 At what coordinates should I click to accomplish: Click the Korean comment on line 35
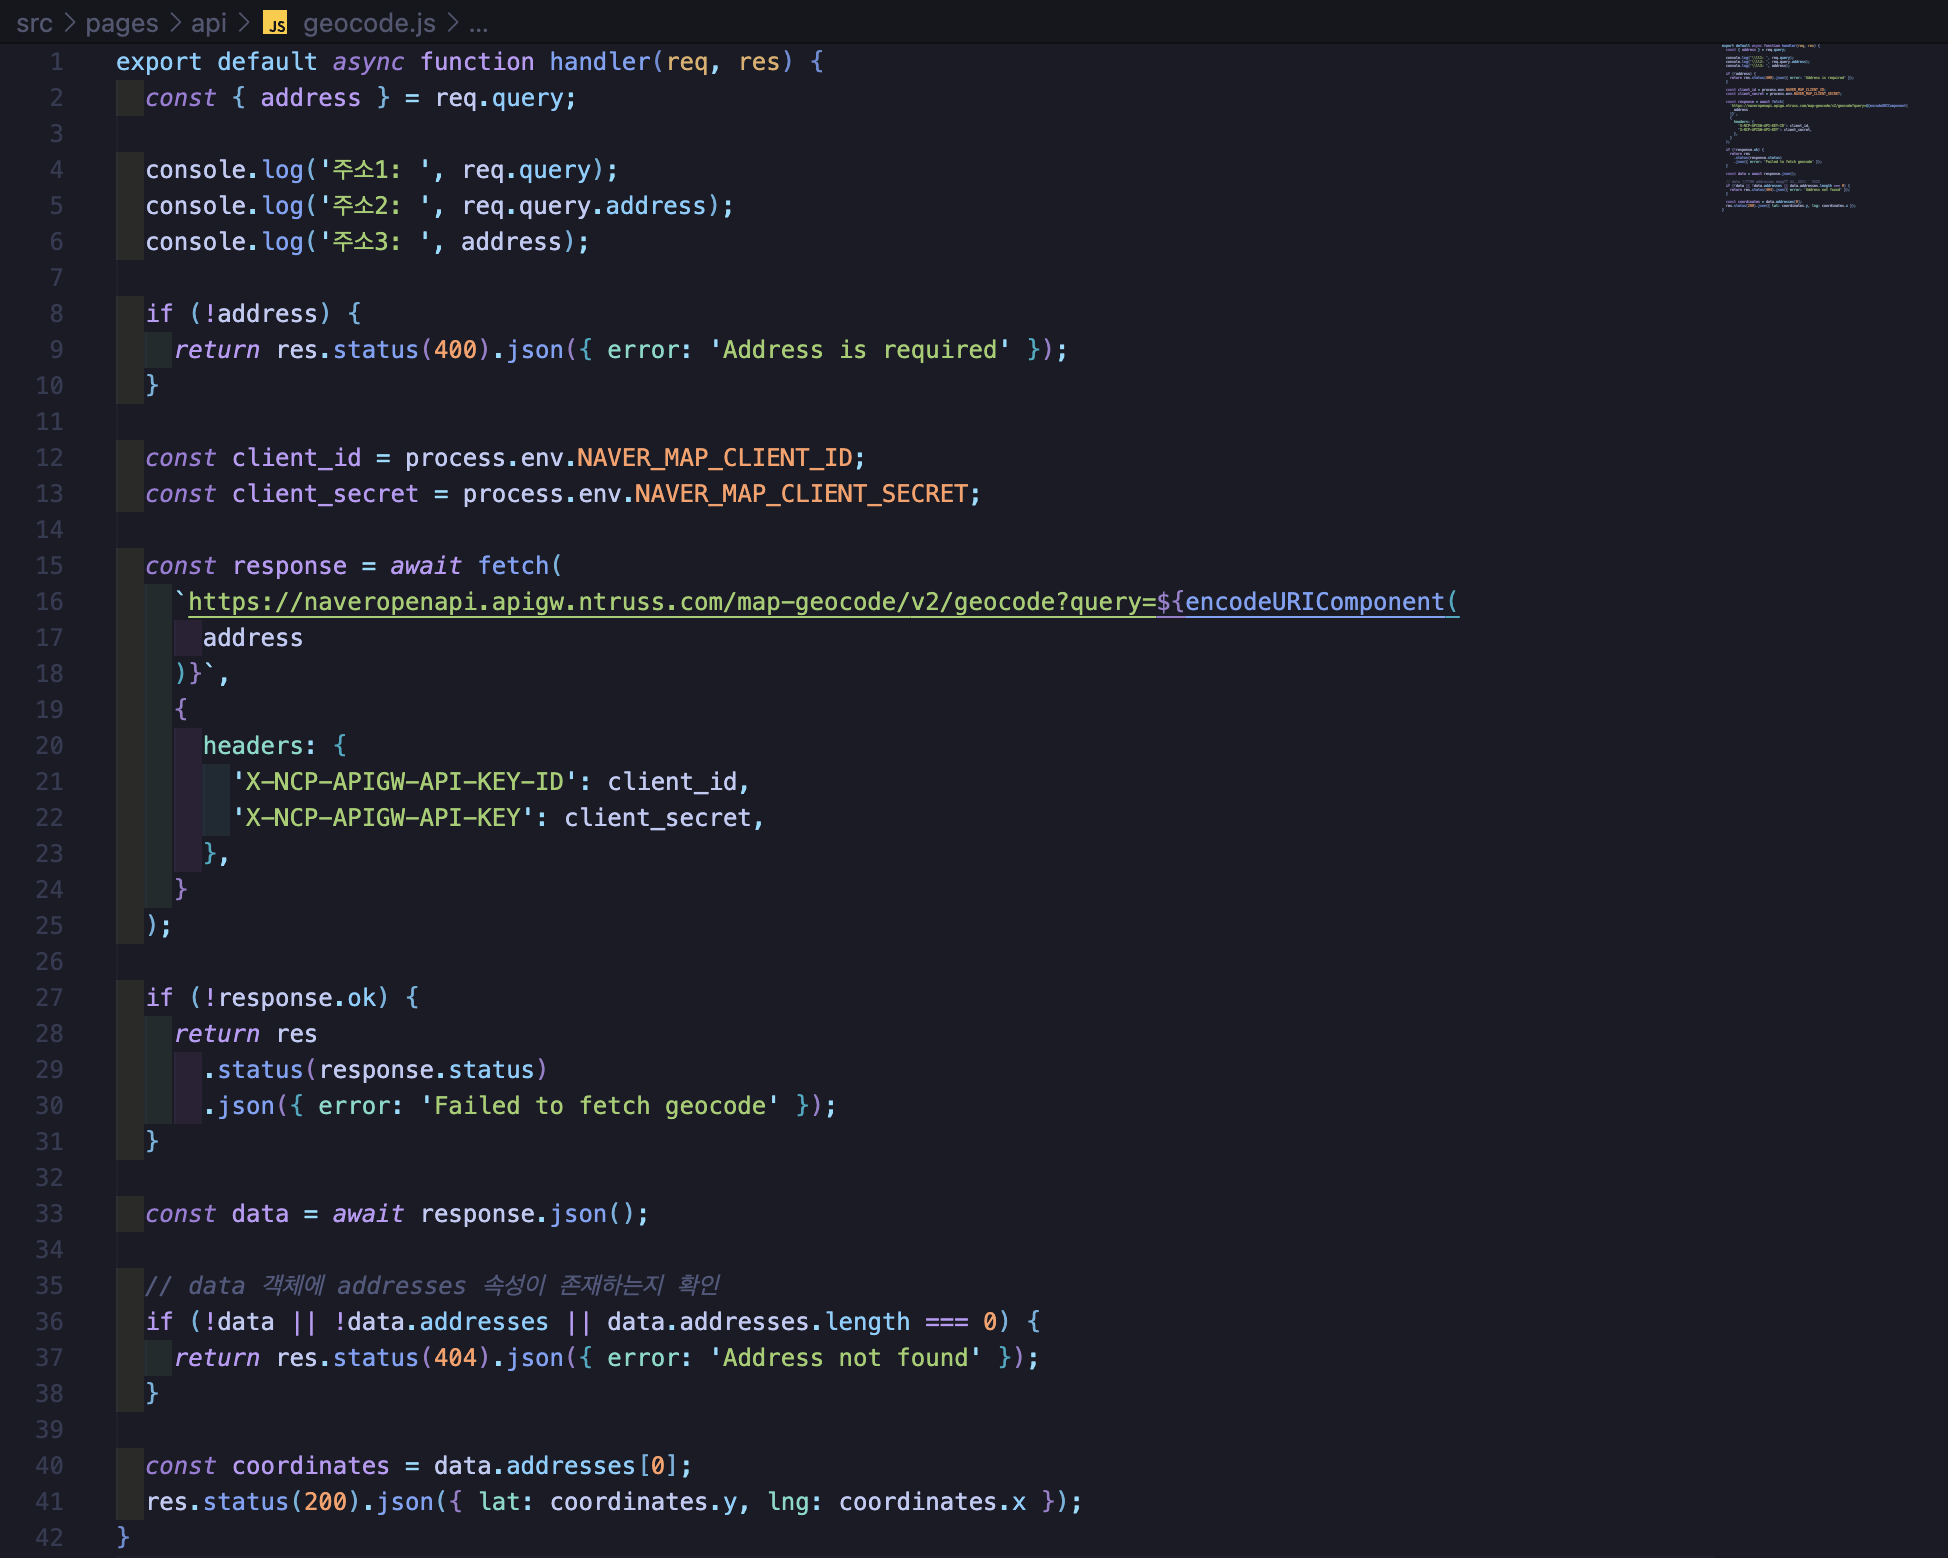432,1285
